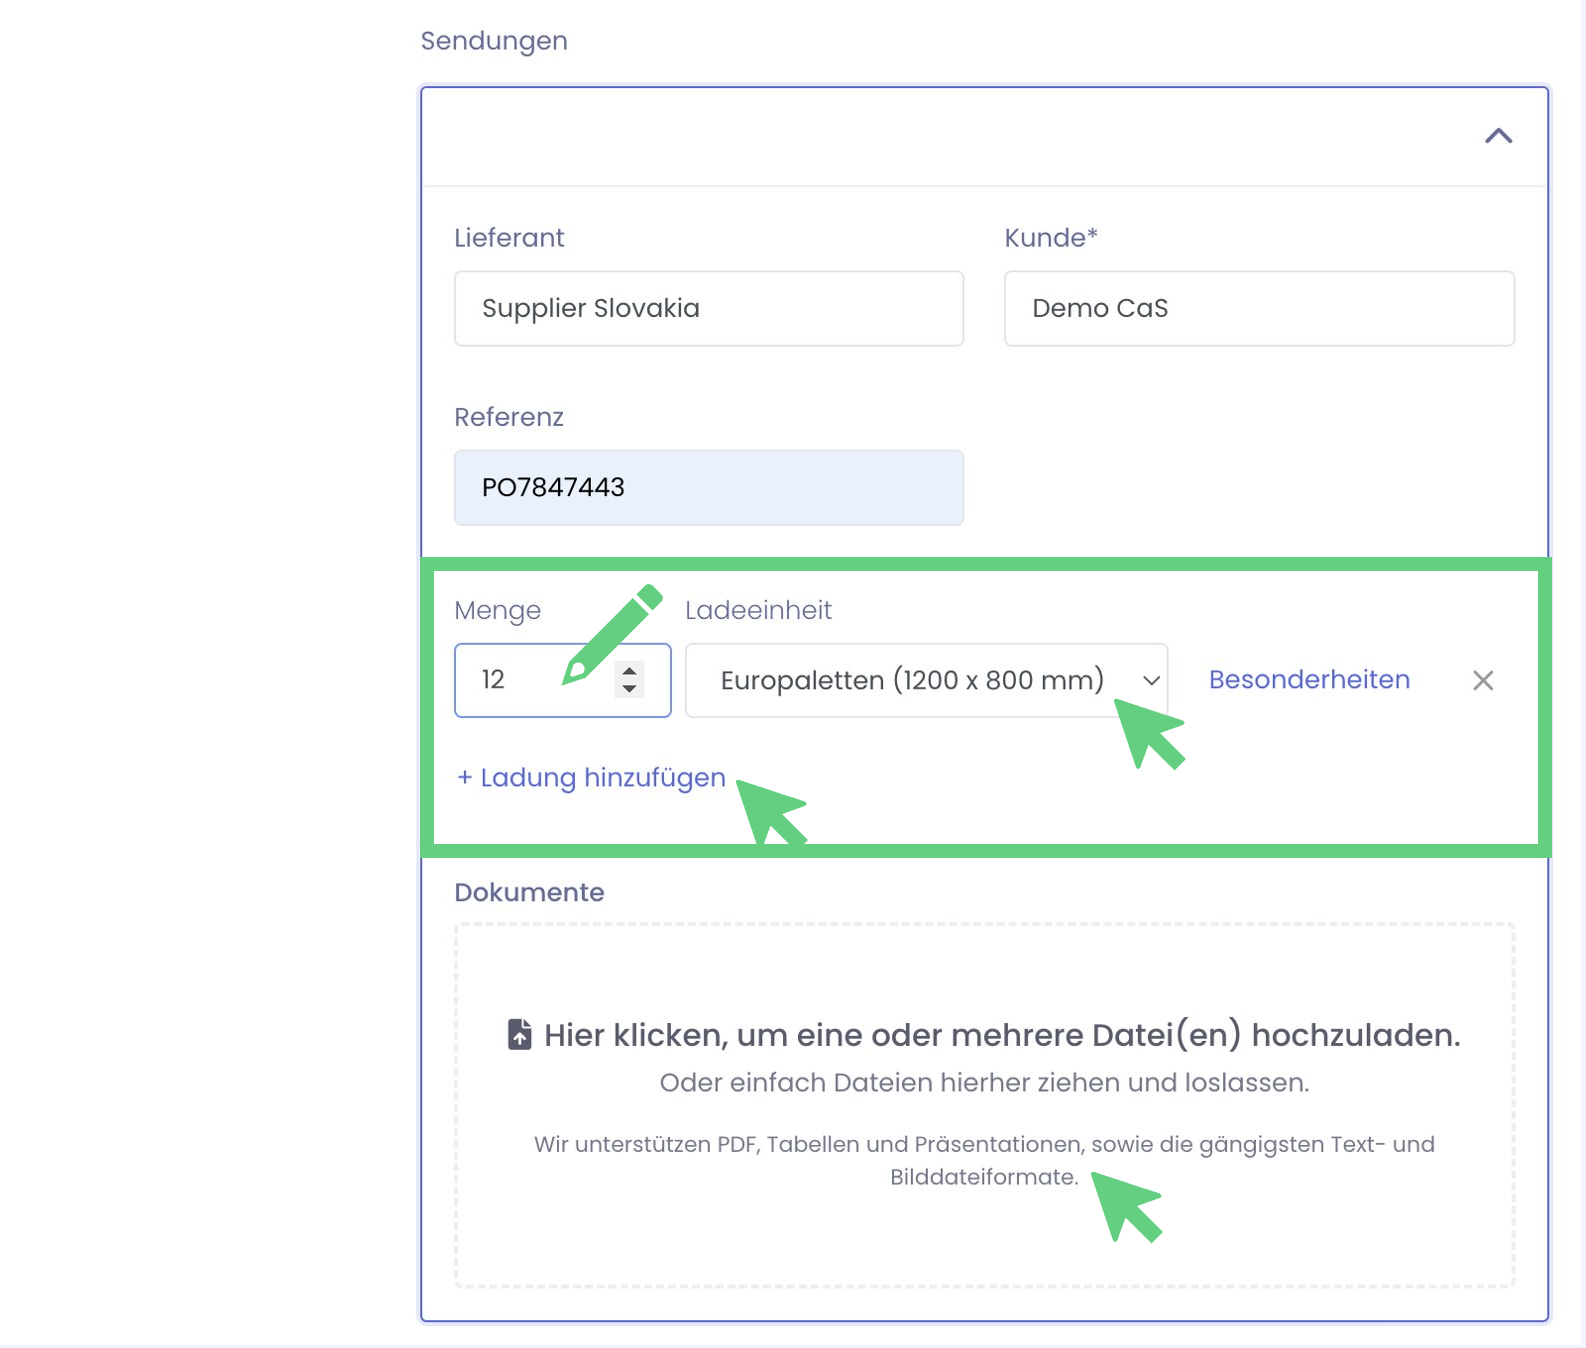Click the file upload icon in Dokumente
1586x1348 pixels.
click(x=519, y=1034)
